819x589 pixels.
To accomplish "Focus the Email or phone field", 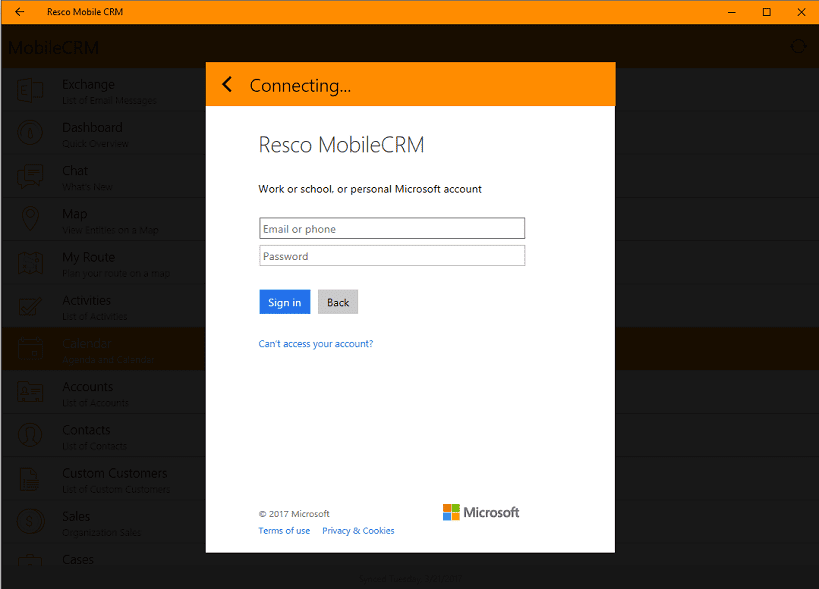I will 392,228.
